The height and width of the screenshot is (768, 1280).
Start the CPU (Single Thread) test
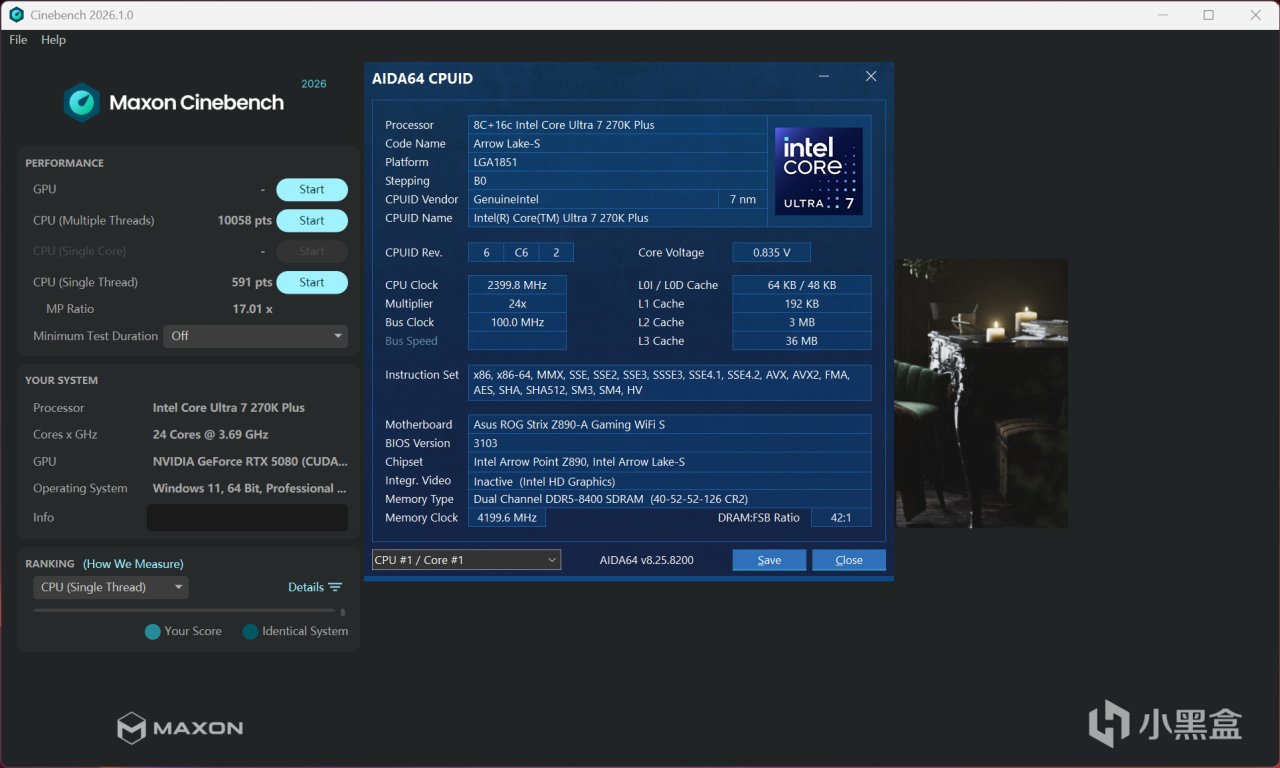pyautogui.click(x=312, y=282)
